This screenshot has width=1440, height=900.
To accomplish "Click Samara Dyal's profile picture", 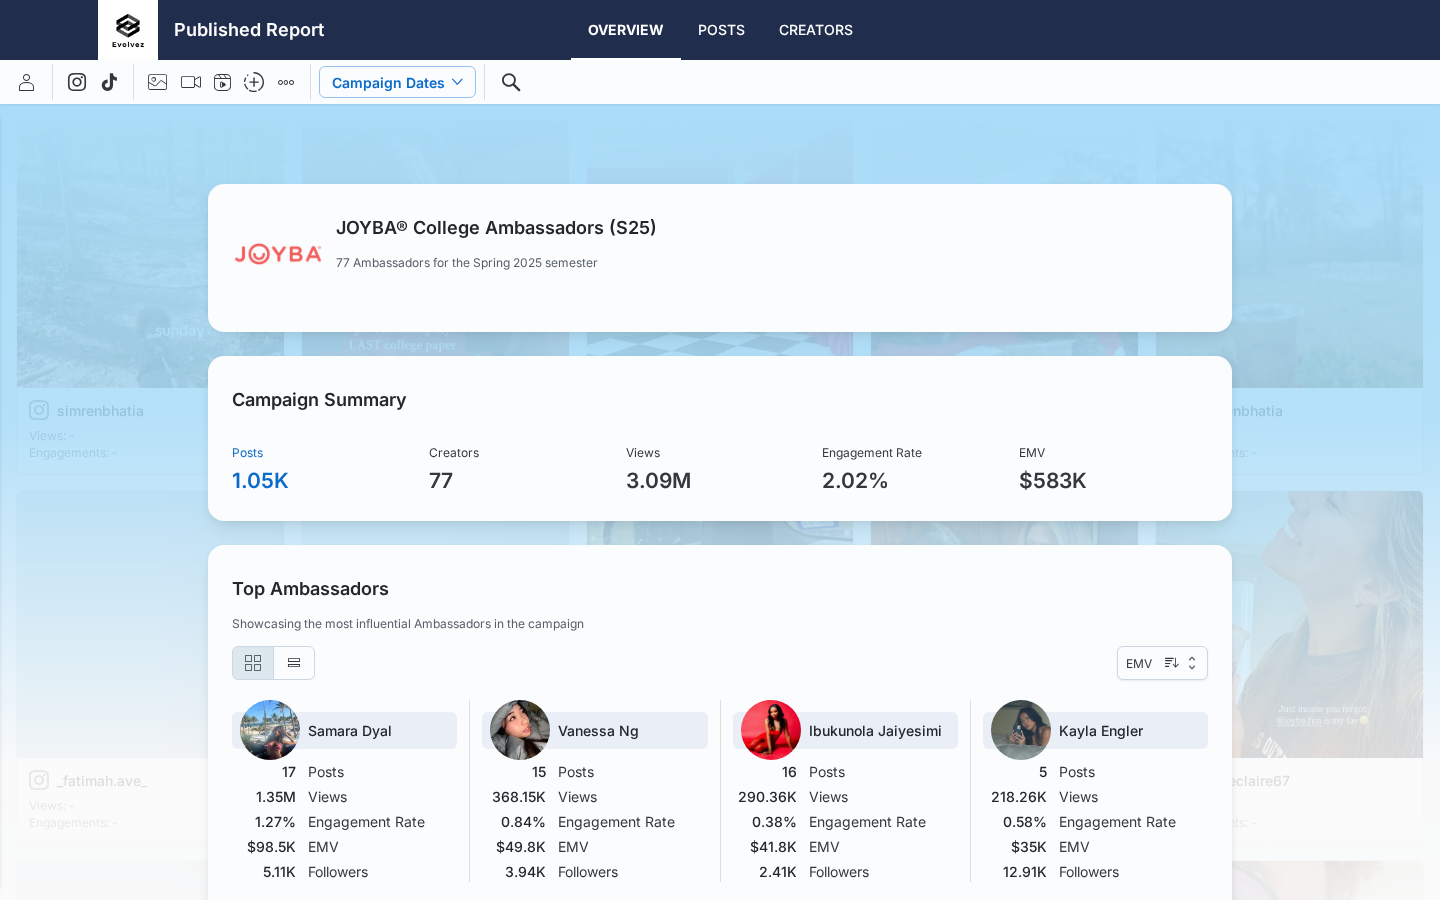I will (x=269, y=730).
